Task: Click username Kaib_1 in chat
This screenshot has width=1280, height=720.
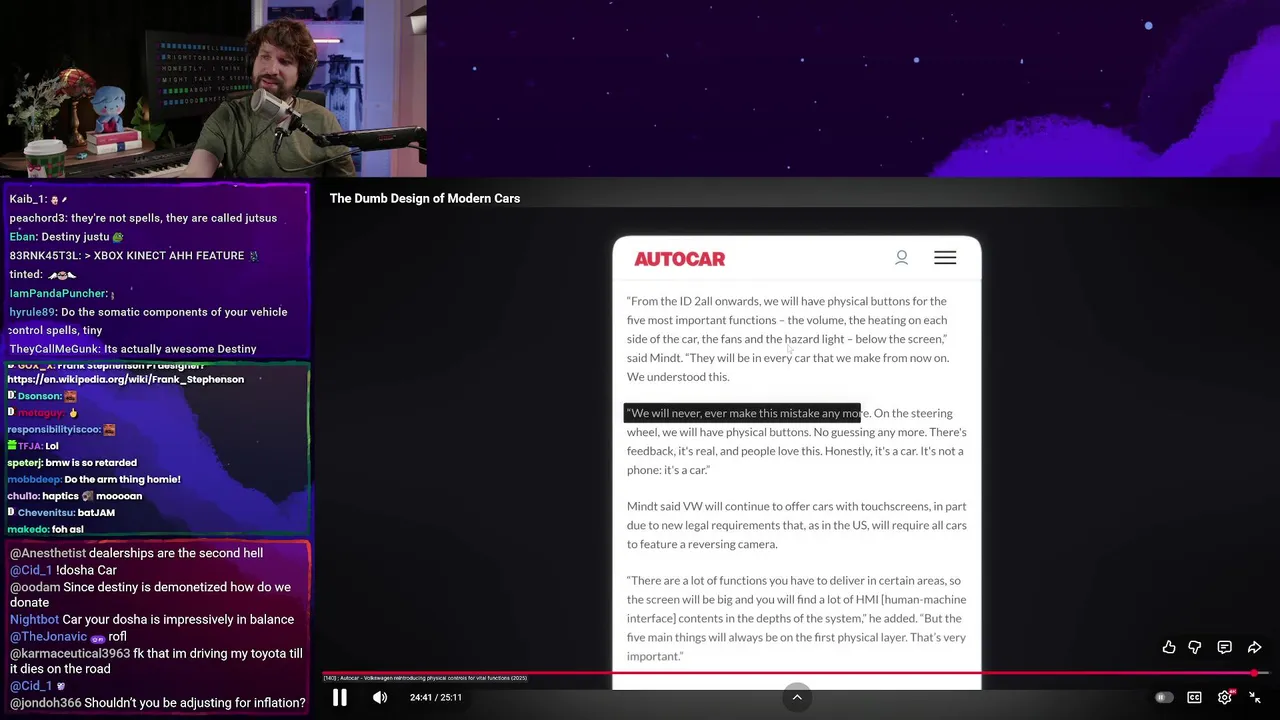Action: (27, 199)
